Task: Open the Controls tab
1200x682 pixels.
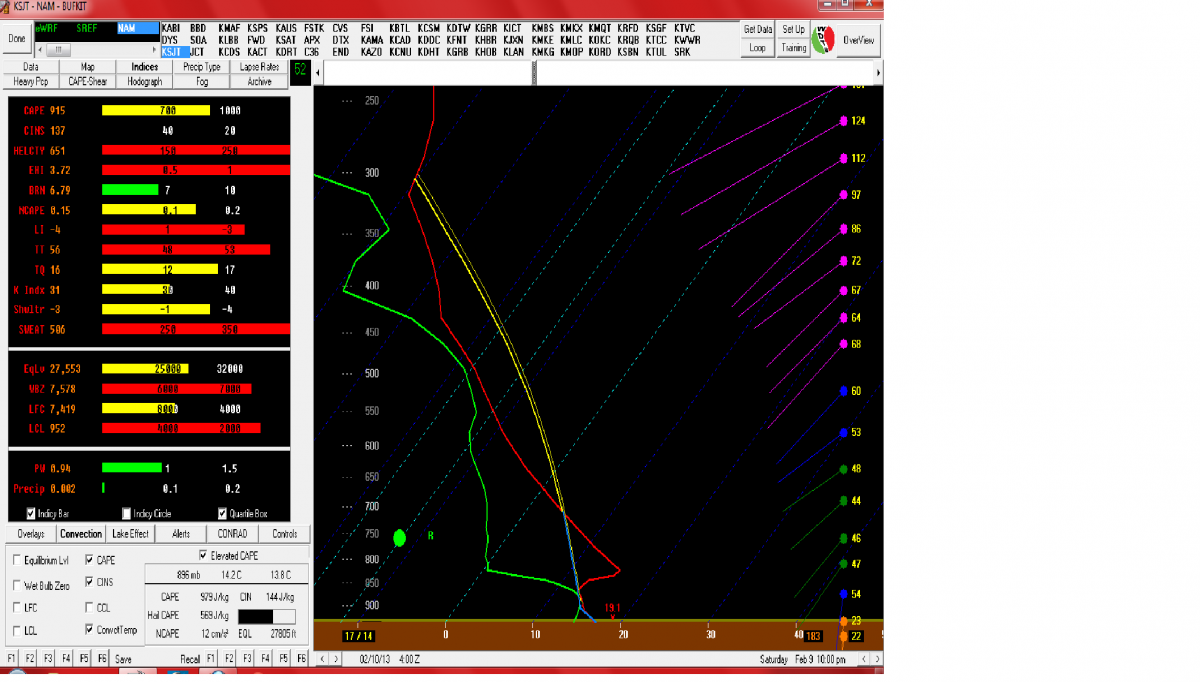Action: tap(284, 534)
